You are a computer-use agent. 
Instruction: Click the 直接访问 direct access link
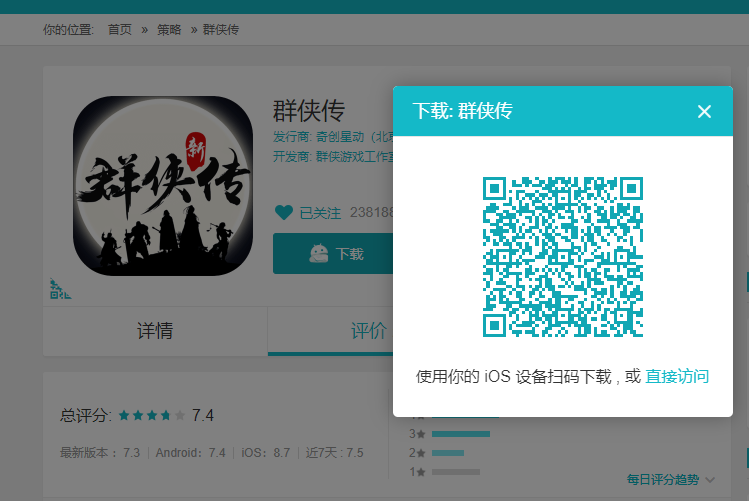[x=677, y=377]
